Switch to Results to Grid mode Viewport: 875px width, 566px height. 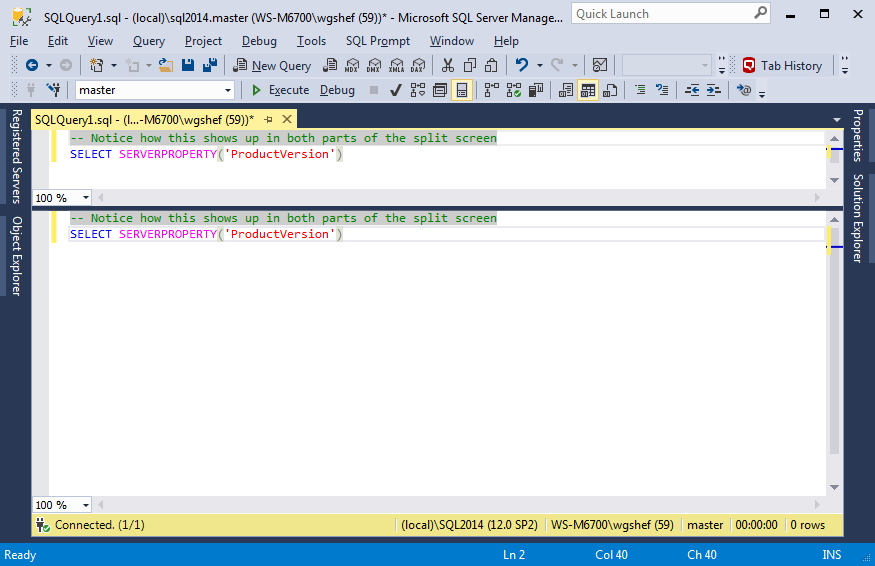pyautogui.click(x=588, y=90)
